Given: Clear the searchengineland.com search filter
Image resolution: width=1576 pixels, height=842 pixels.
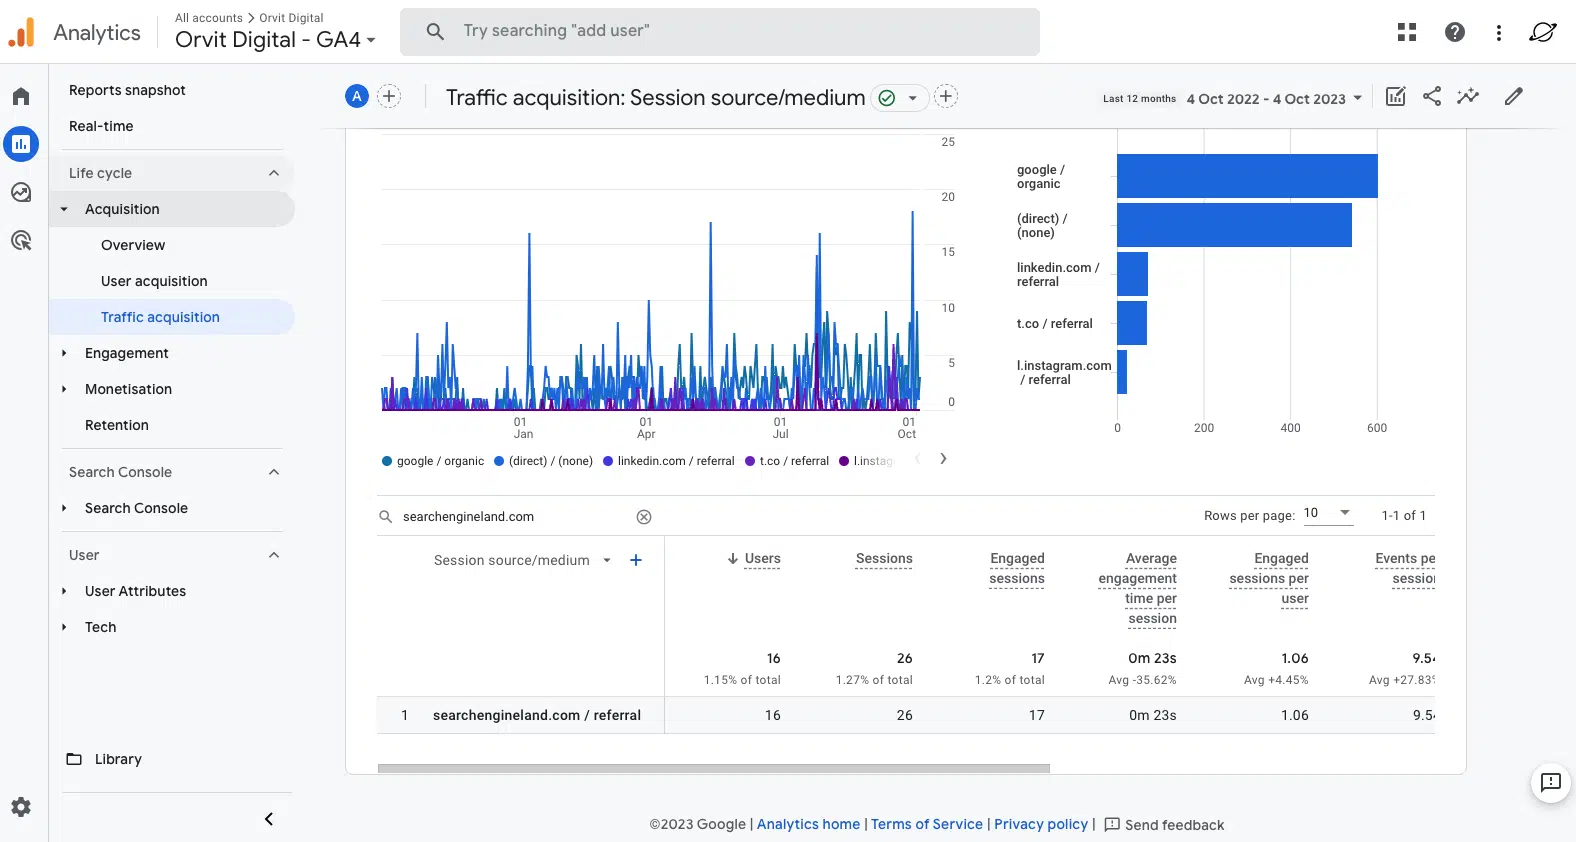Looking at the screenshot, I should click(644, 517).
